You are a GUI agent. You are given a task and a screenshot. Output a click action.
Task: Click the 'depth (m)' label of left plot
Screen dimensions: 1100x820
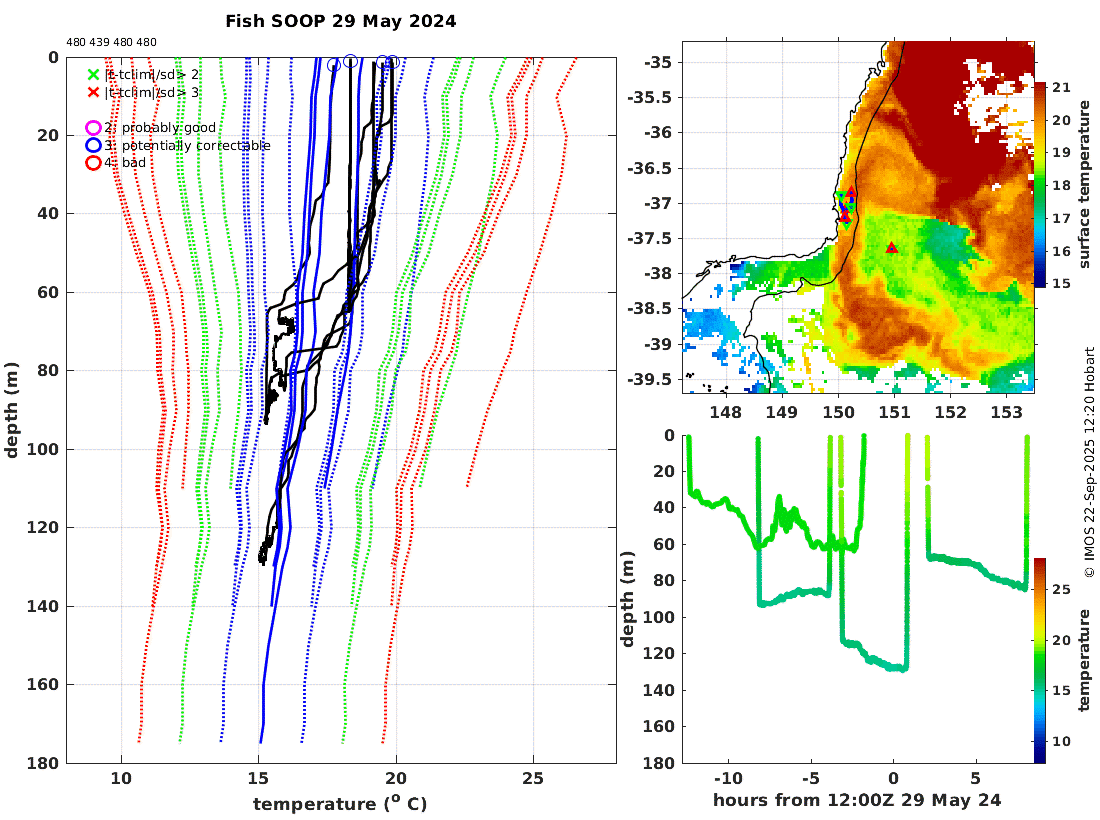11,410
